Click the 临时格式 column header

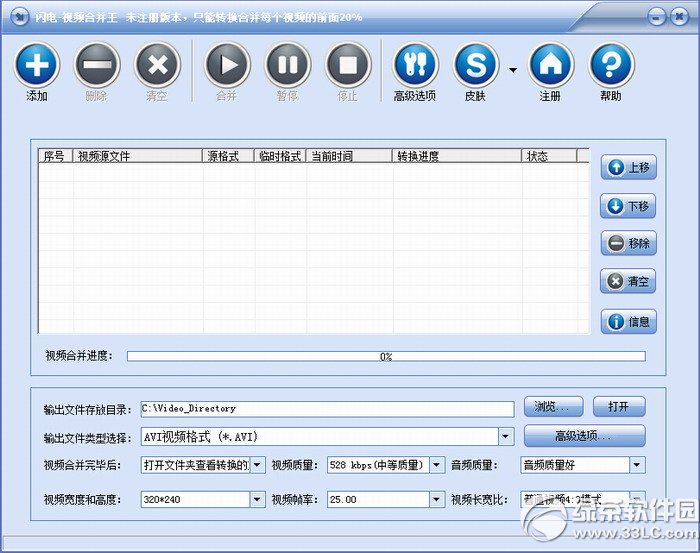pos(280,156)
